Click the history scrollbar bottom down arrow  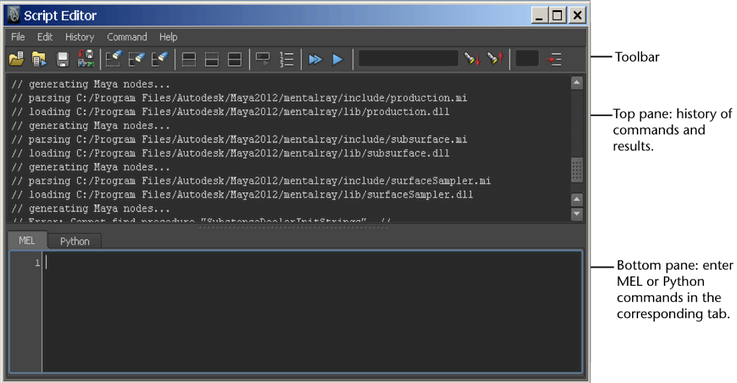[577, 214]
